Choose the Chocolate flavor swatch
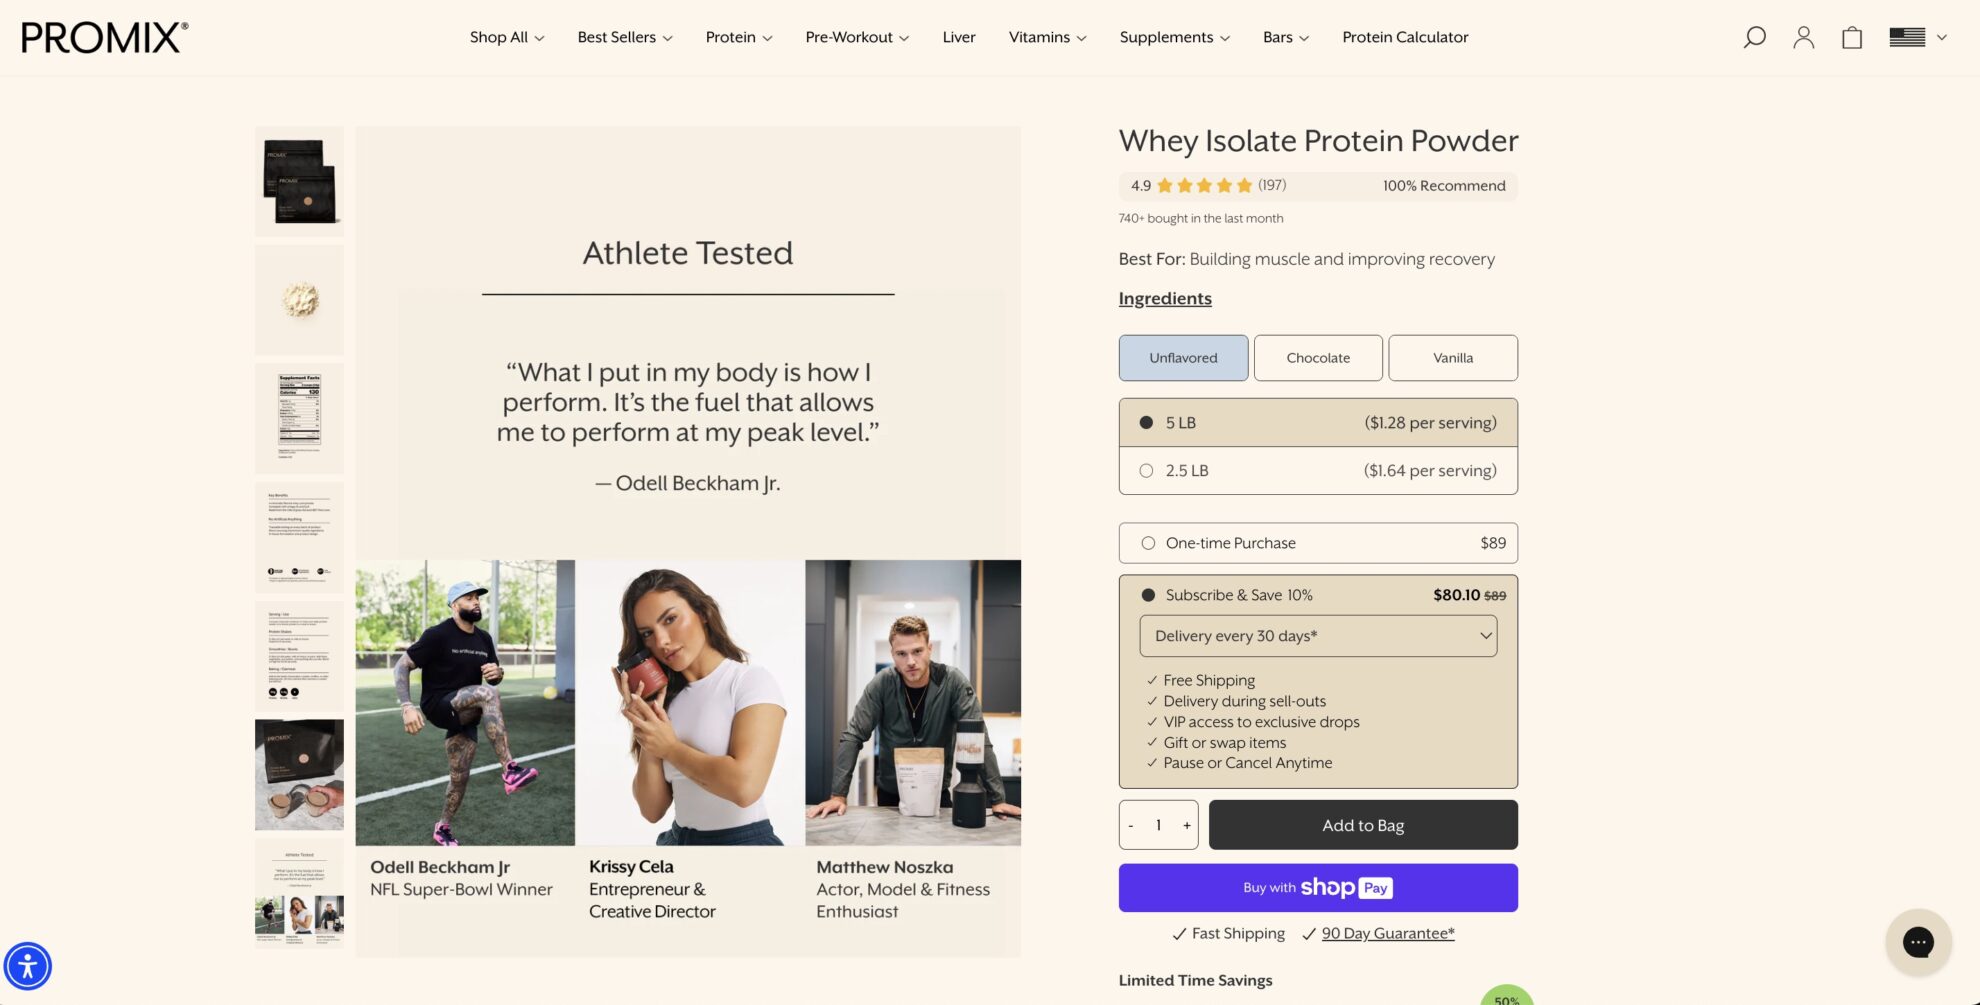The height and width of the screenshot is (1005, 1980). point(1318,358)
